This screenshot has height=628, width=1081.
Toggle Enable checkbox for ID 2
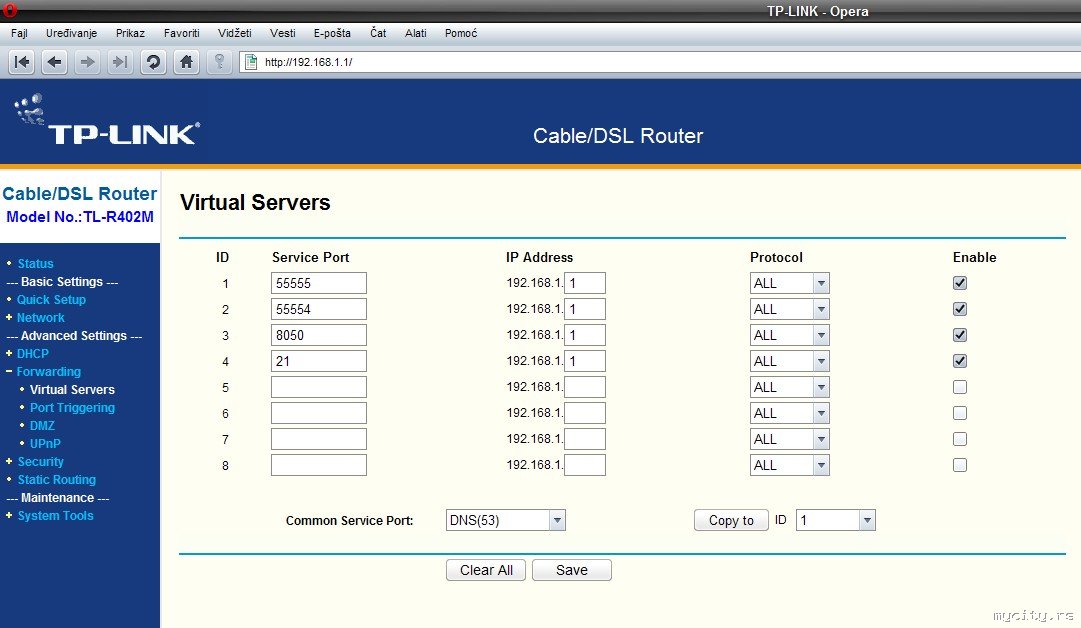960,309
